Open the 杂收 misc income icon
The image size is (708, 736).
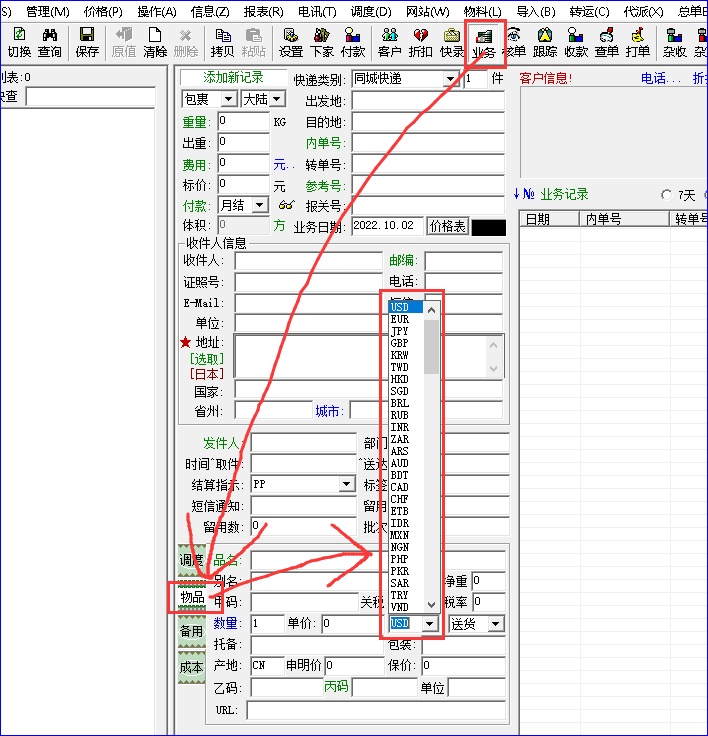click(675, 42)
